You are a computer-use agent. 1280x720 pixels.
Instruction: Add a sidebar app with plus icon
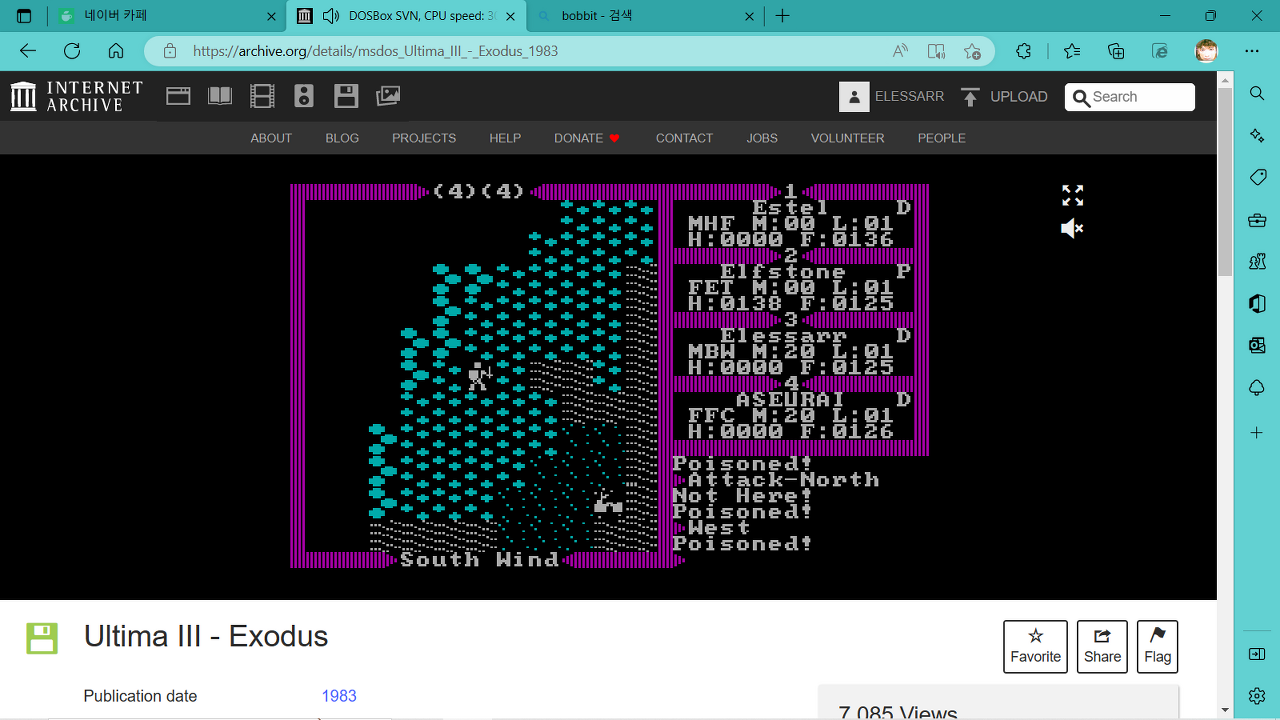pyautogui.click(x=1257, y=433)
